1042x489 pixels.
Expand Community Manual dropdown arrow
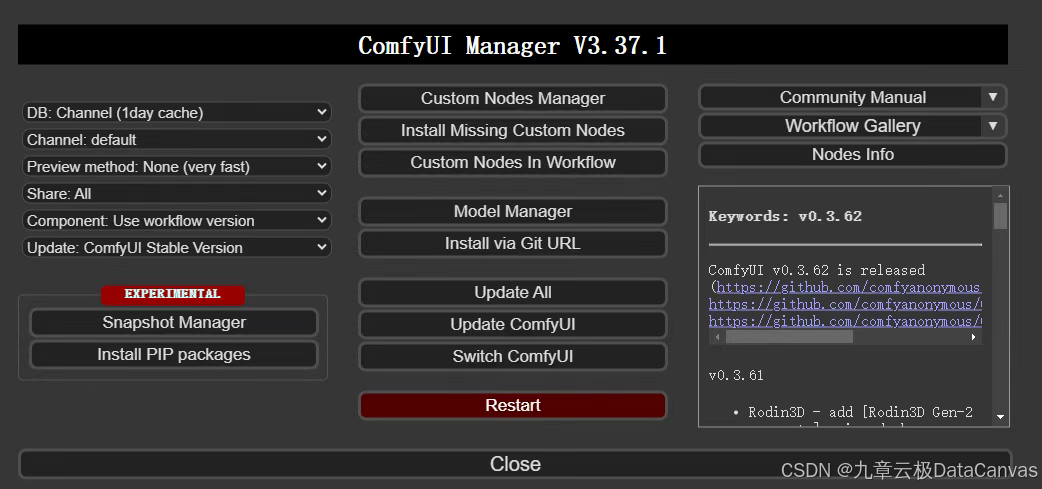click(993, 97)
